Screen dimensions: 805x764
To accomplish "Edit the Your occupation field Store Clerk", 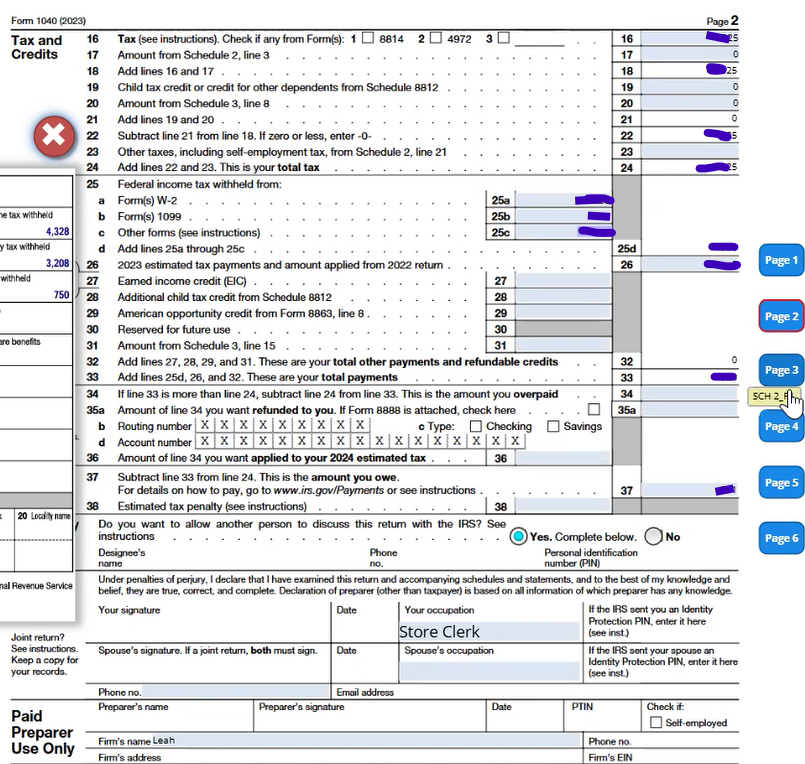I will (x=490, y=632).
